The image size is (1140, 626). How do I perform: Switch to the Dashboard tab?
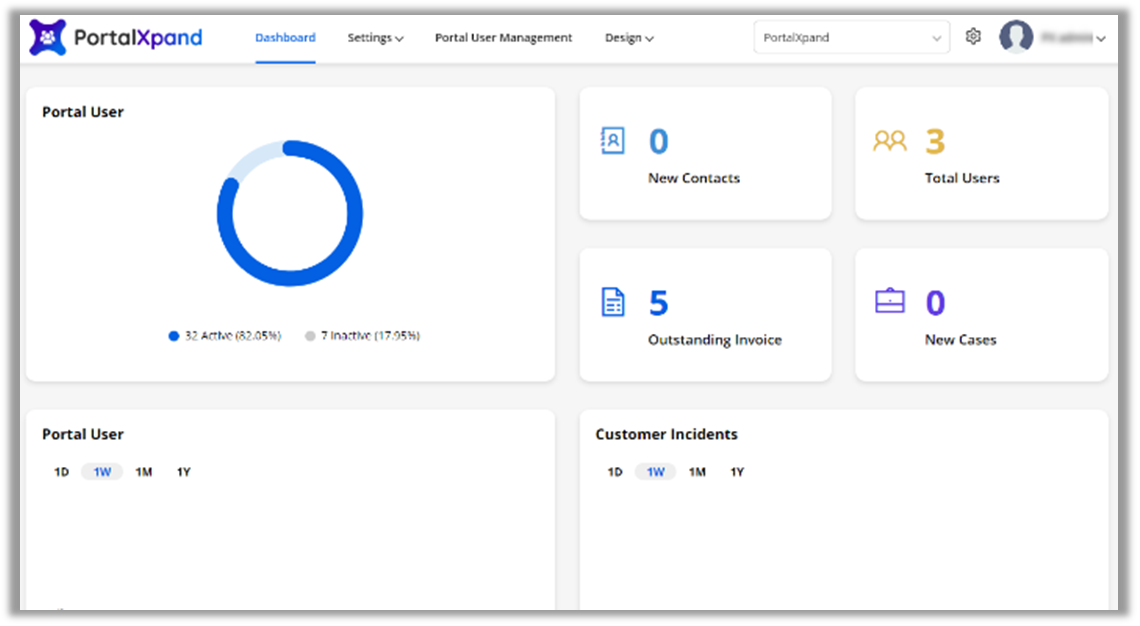click(x=285, y=38)
